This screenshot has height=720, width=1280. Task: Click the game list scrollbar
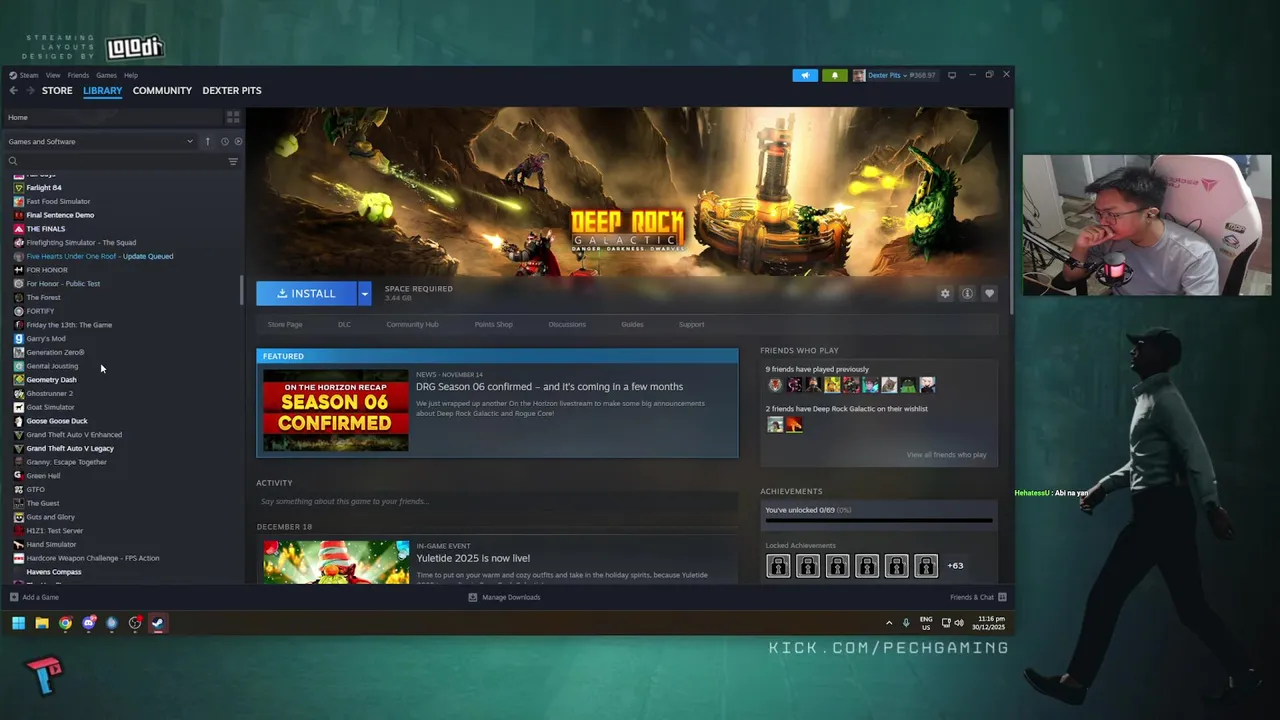point(241,291)
